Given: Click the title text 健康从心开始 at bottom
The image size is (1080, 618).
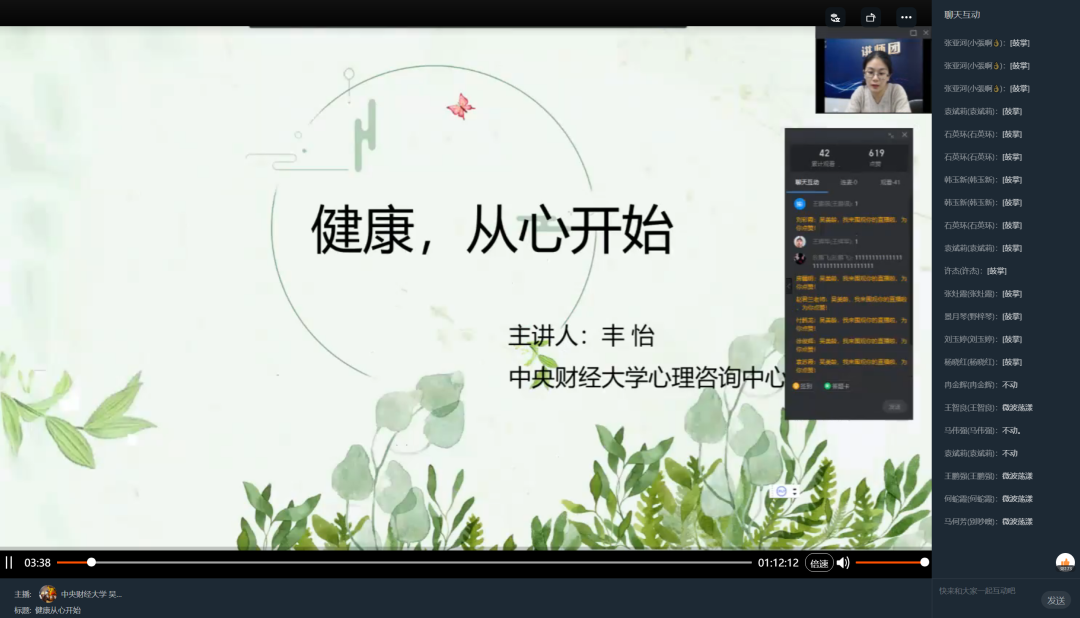Looking at the screenshot, I should click(x=58, y=610).
